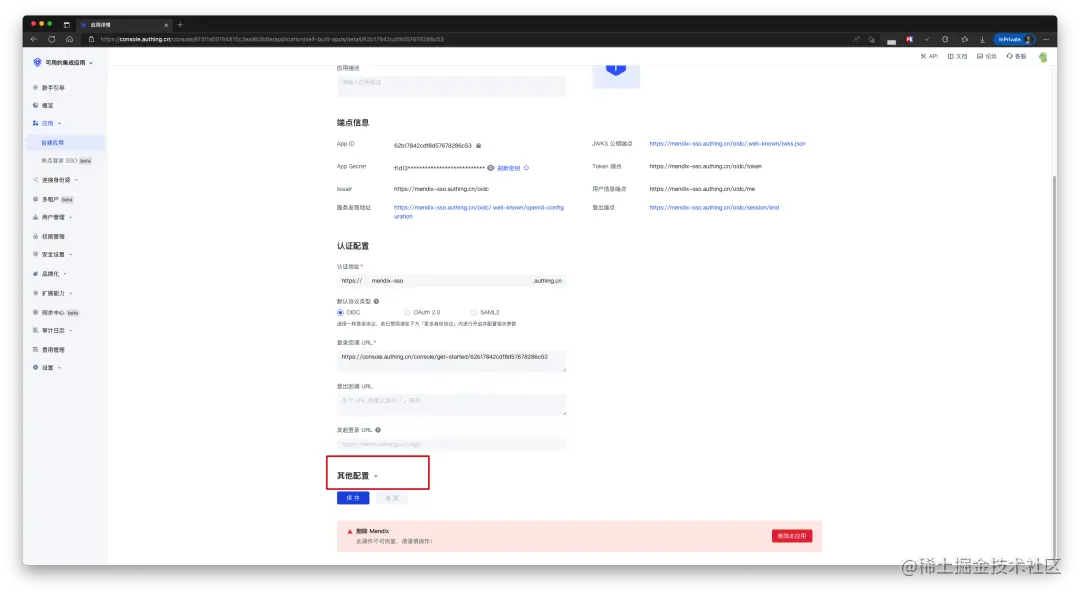The width and height of the screenshot is (1080, 595).
Task: Click the Issuer URL text
Action: pos(441,189)
